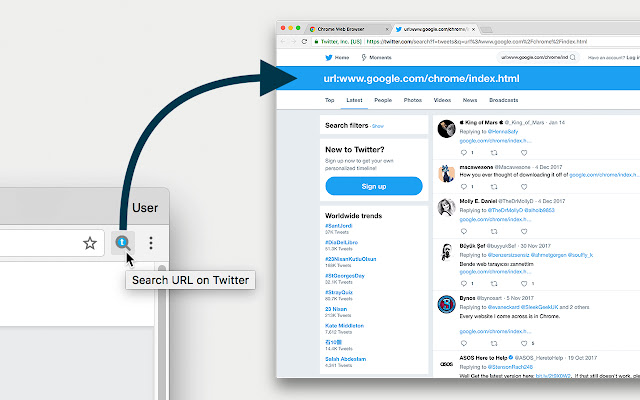Select the Videos search tab
This screenshot has height=400, width=640.
coord(442,100)
